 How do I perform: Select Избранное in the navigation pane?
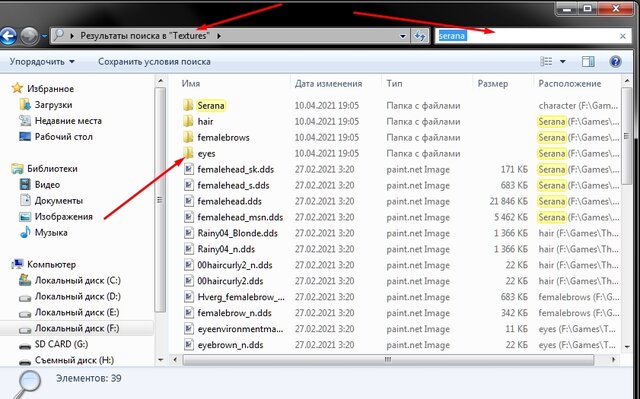51,89
